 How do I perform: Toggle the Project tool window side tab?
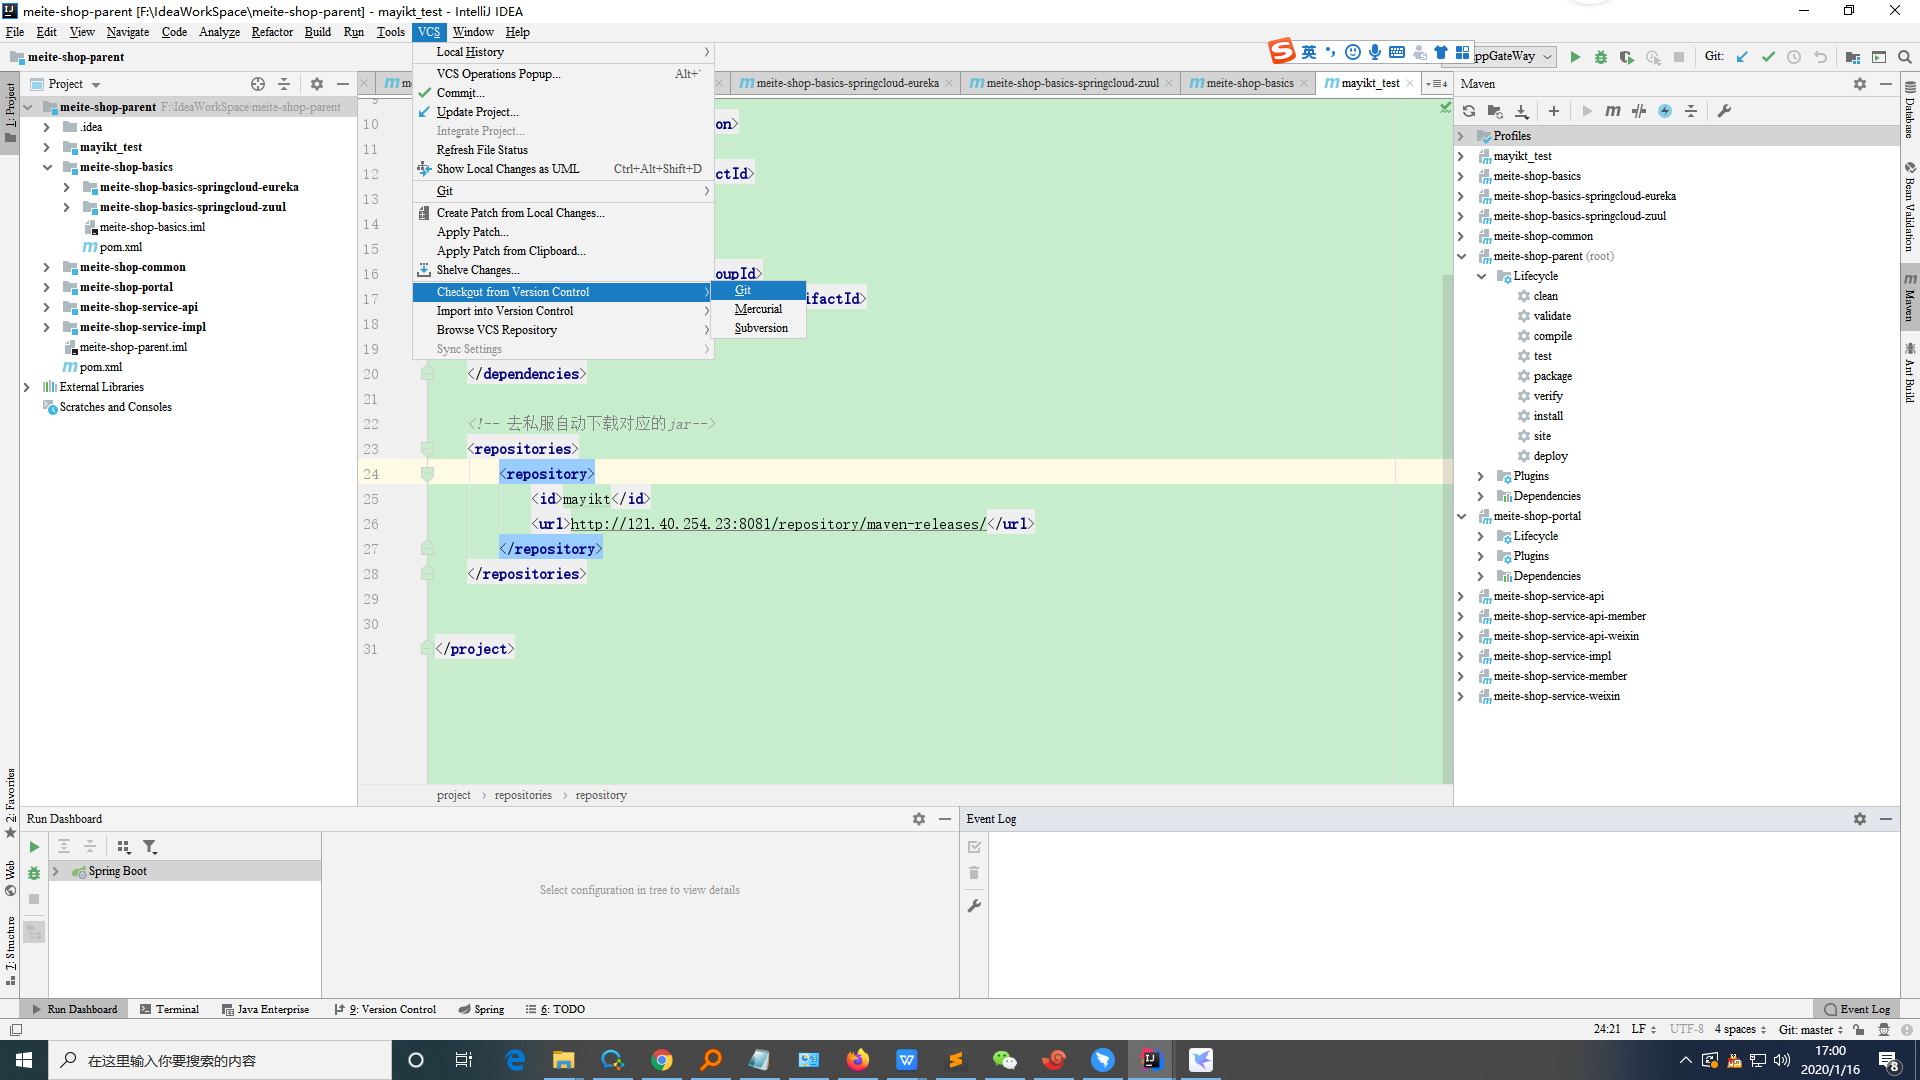(x=10, y=113)
